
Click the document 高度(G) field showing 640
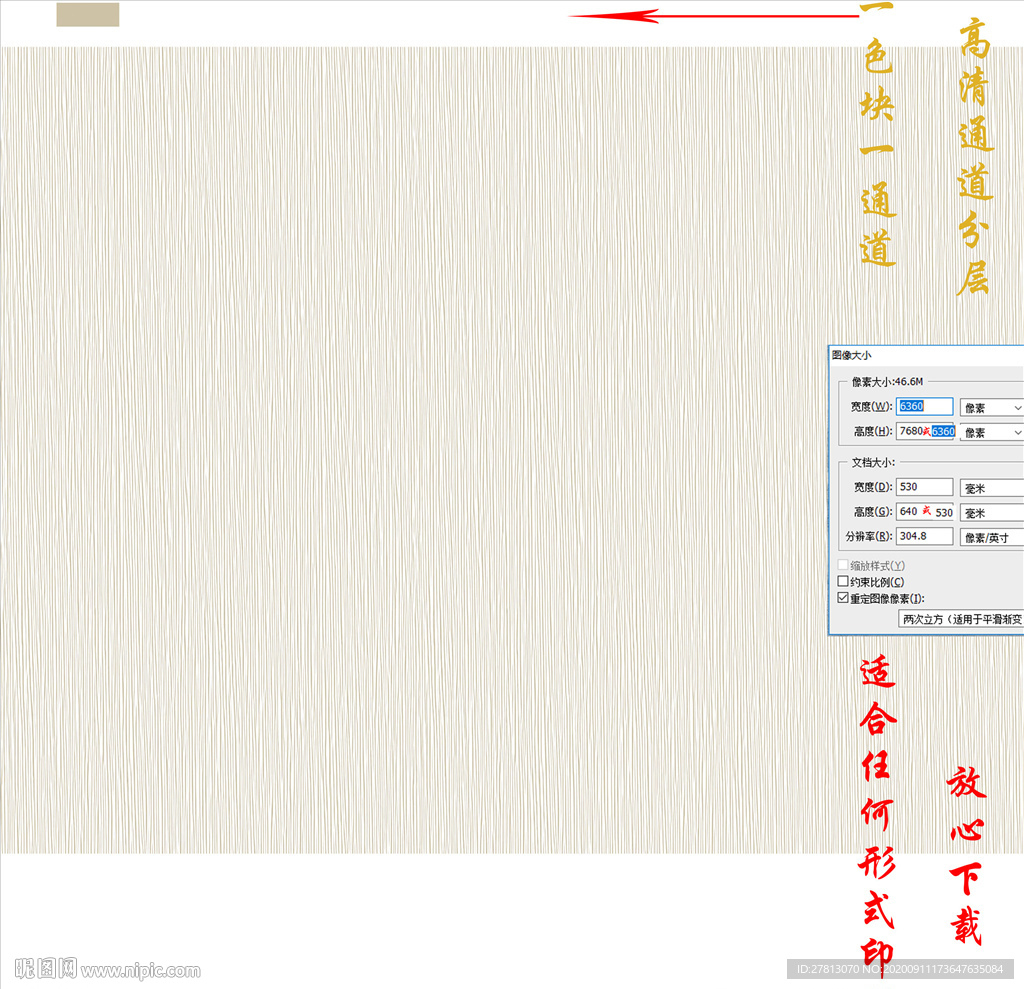(925, 511)
